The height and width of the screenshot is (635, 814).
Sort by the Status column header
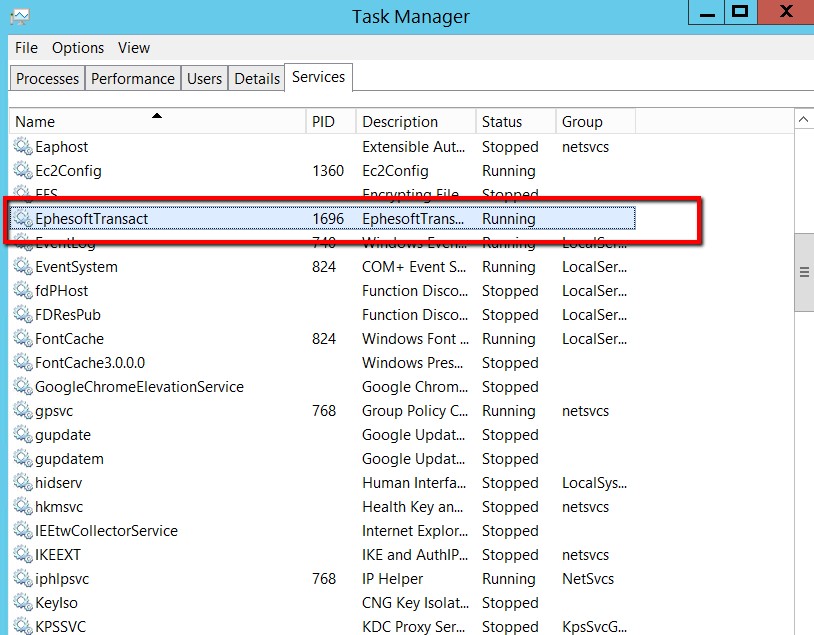[x=516, y=121]
